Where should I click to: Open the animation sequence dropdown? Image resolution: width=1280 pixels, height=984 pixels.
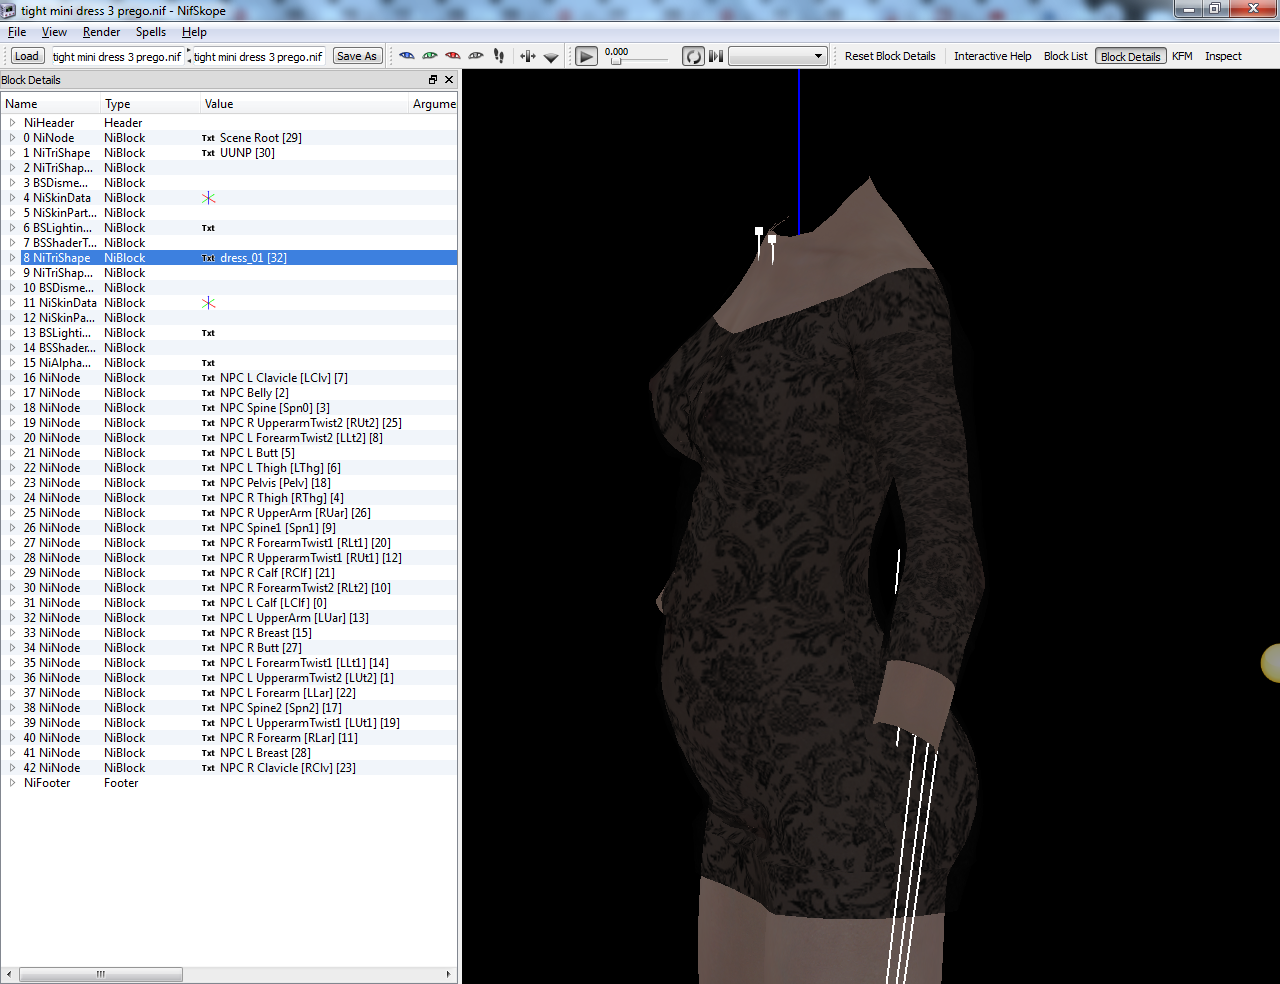tap(777, 56)
